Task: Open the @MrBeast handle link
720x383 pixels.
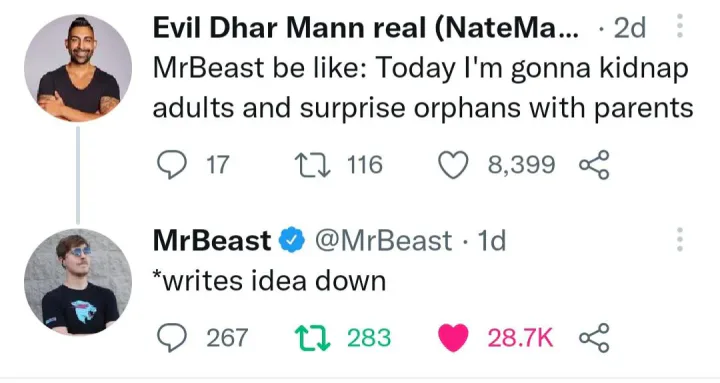Action: 383,241
